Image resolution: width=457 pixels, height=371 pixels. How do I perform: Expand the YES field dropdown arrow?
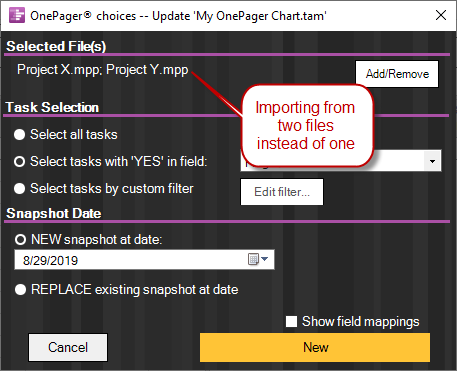pyautogui.click(x=432, y=161)
